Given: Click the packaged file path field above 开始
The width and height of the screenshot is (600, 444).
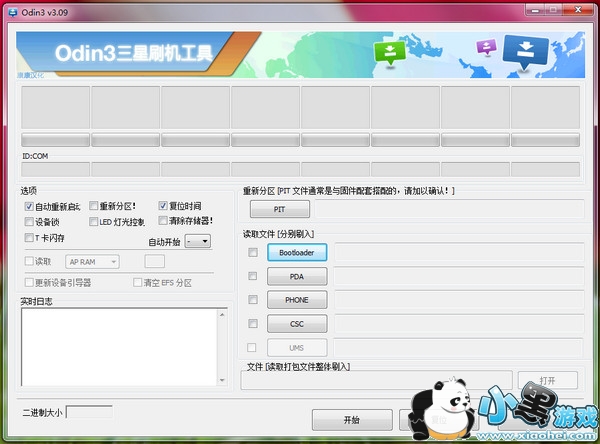Looking at the screenshot, I should [x=377, y=380].
